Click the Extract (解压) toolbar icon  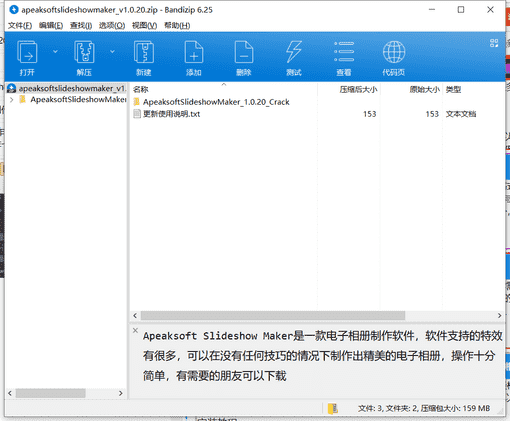click(84, 52)
